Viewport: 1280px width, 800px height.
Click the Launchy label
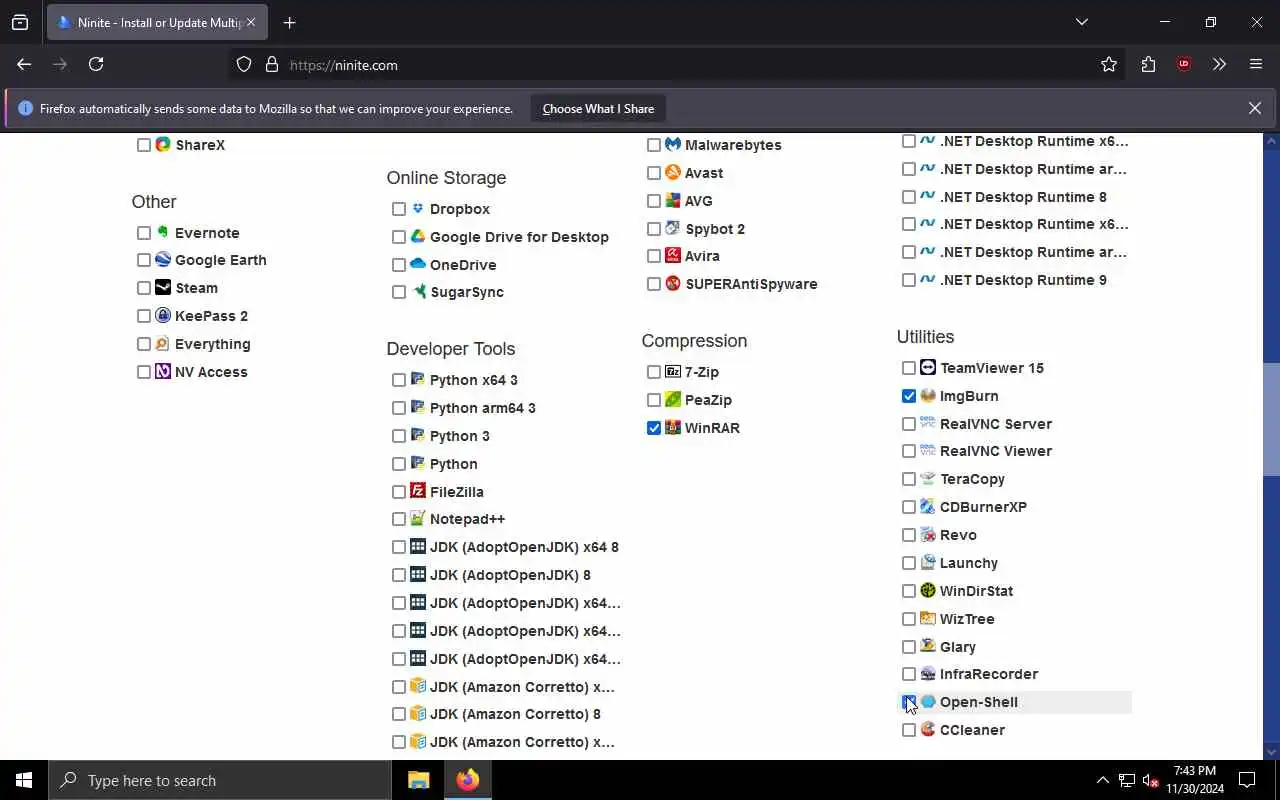969,563
